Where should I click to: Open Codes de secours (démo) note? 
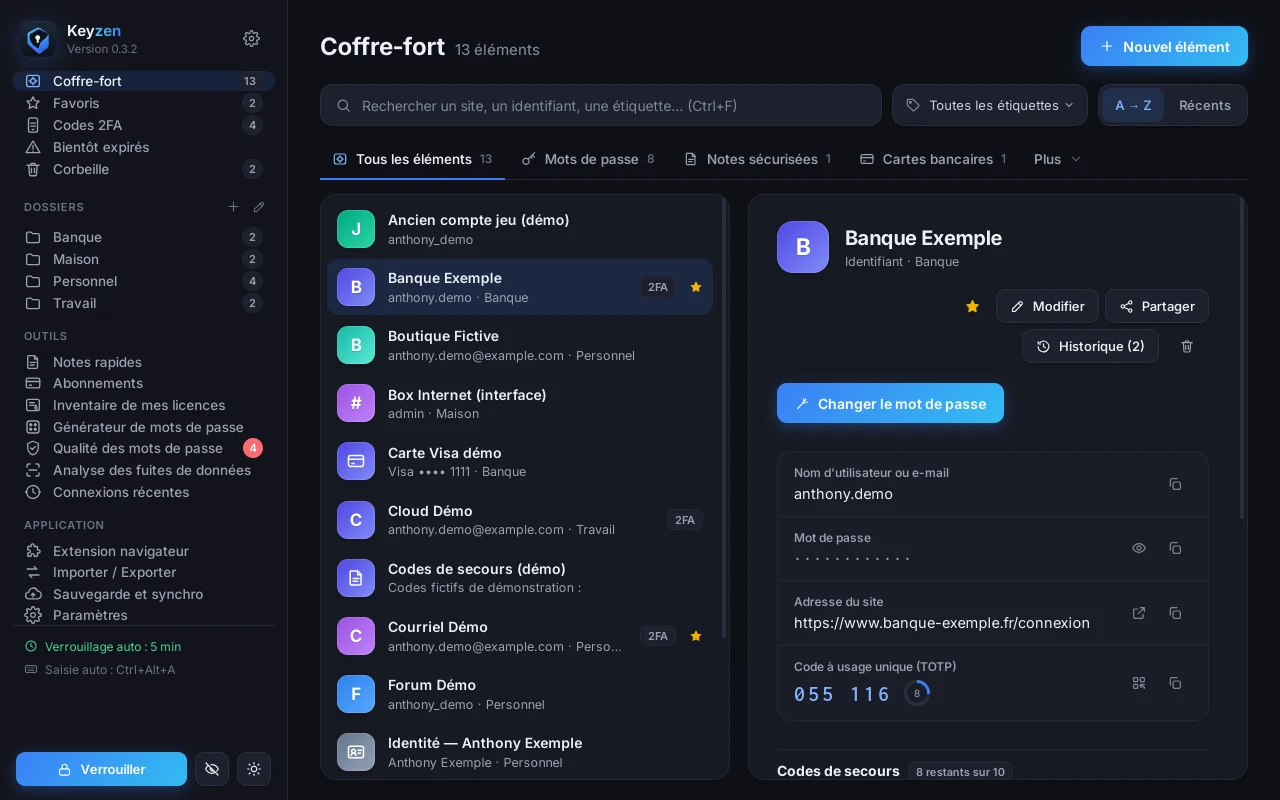click(520, 578)
